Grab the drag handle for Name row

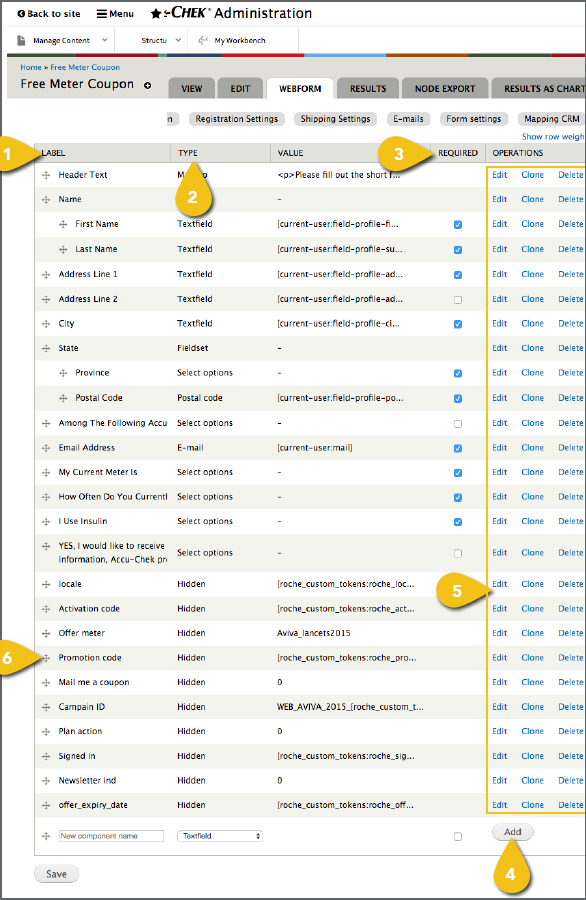pos(46,200)
